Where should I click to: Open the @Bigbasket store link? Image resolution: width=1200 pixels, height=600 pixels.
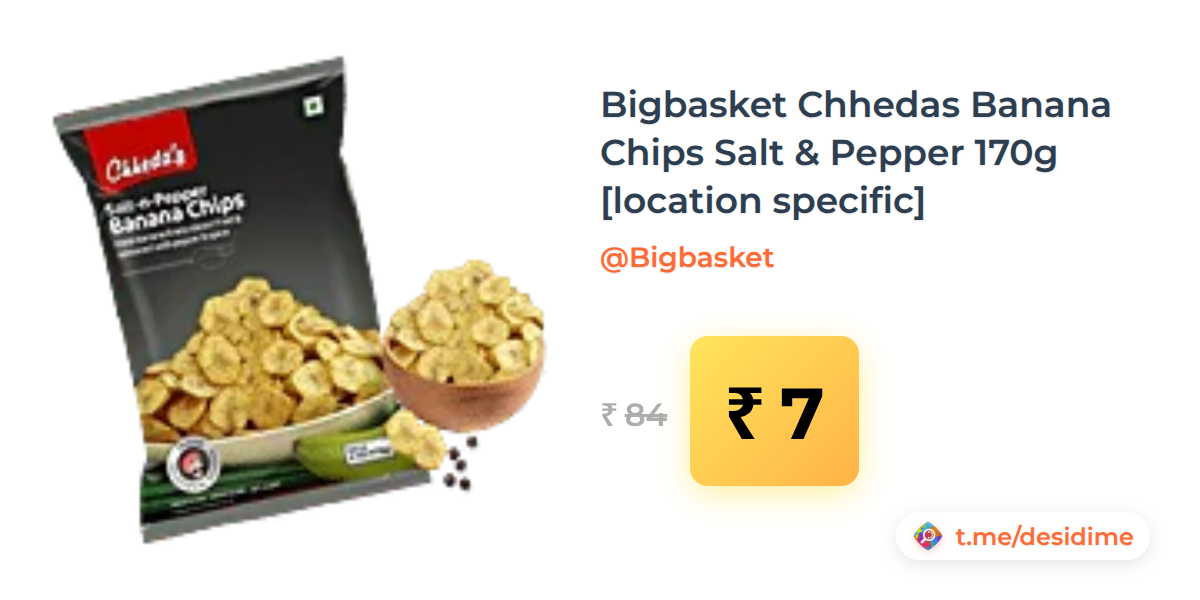pos(687,258)
